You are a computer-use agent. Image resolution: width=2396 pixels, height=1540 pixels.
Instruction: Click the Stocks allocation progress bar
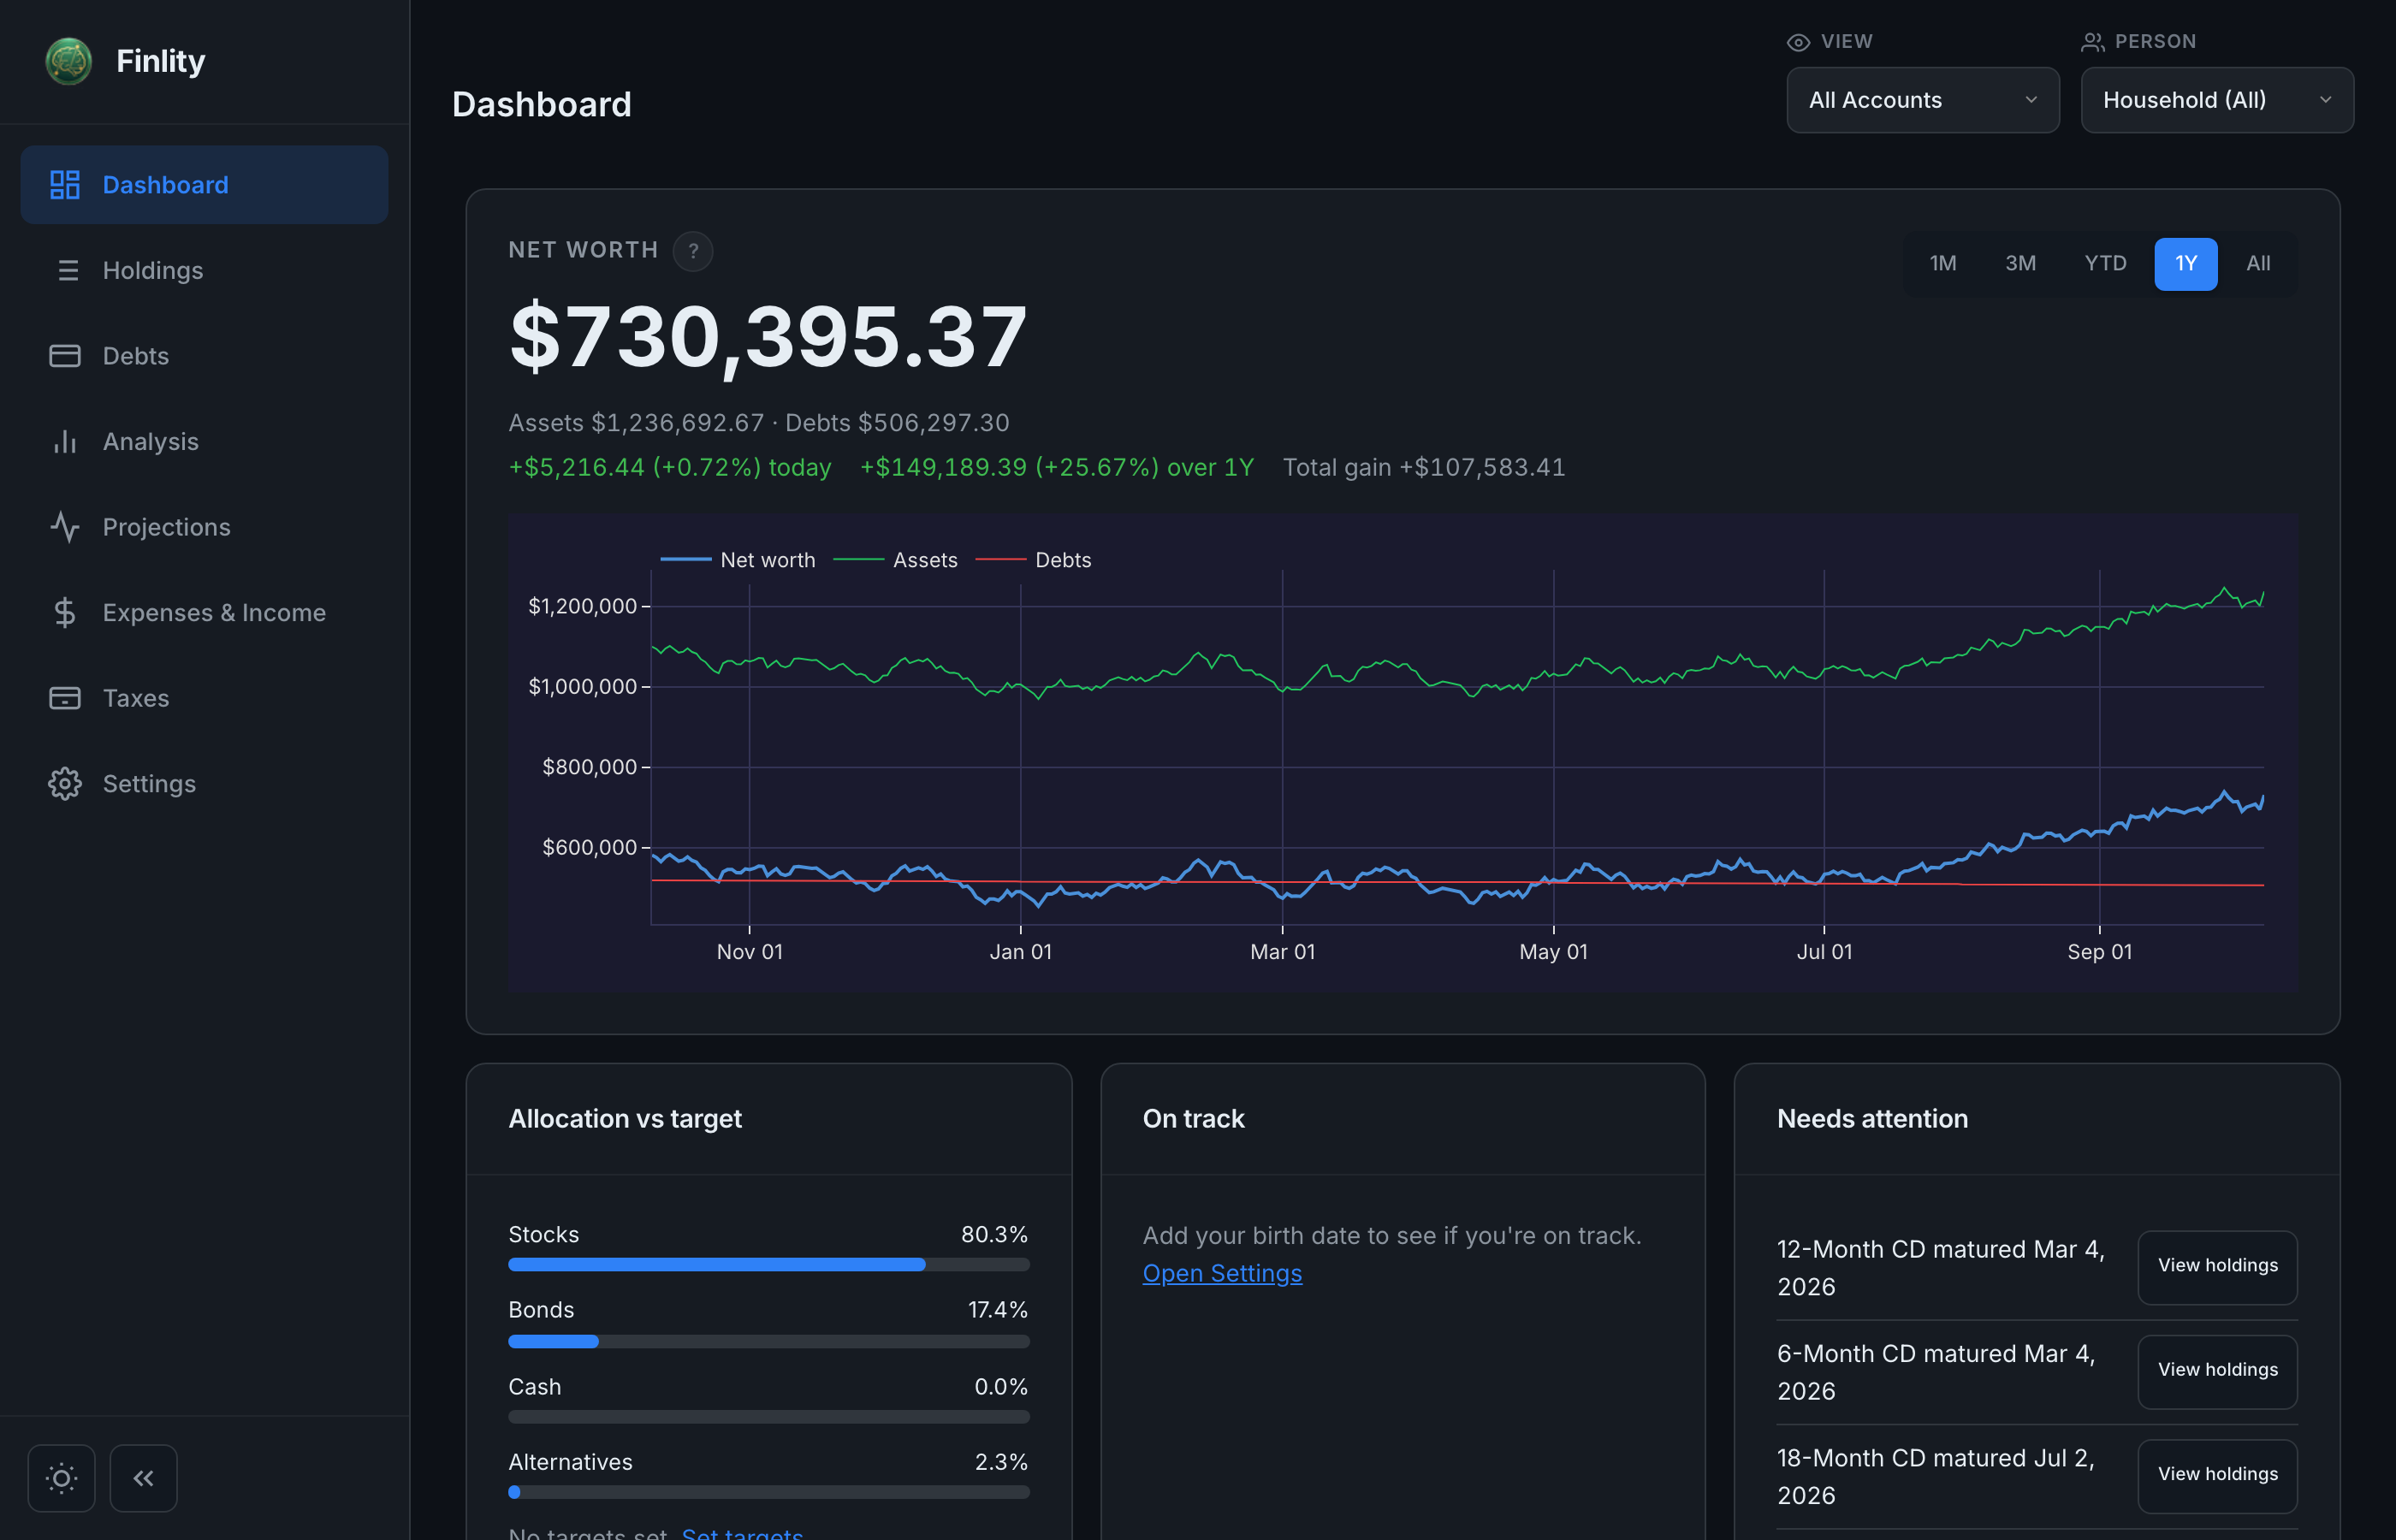pos(768,1265)
